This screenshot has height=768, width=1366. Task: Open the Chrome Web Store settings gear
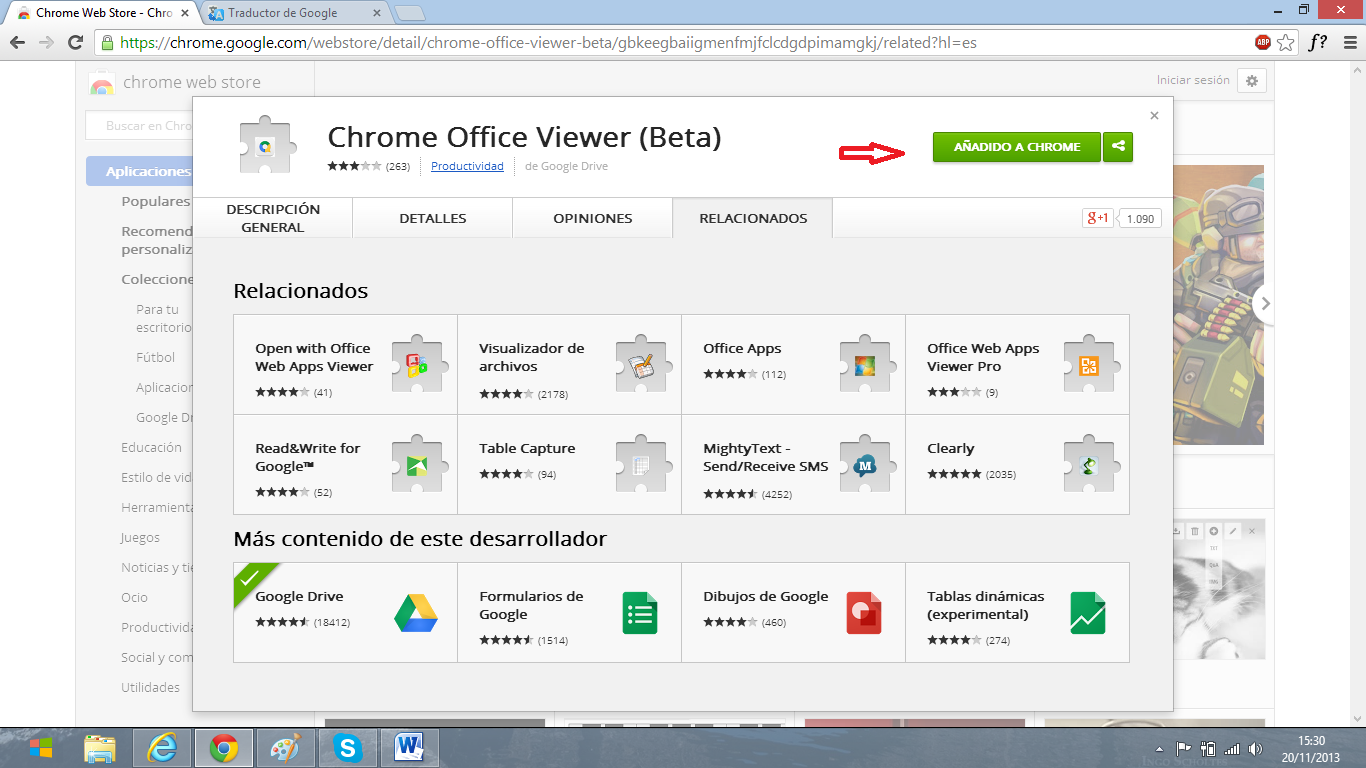click(1252, 81)
